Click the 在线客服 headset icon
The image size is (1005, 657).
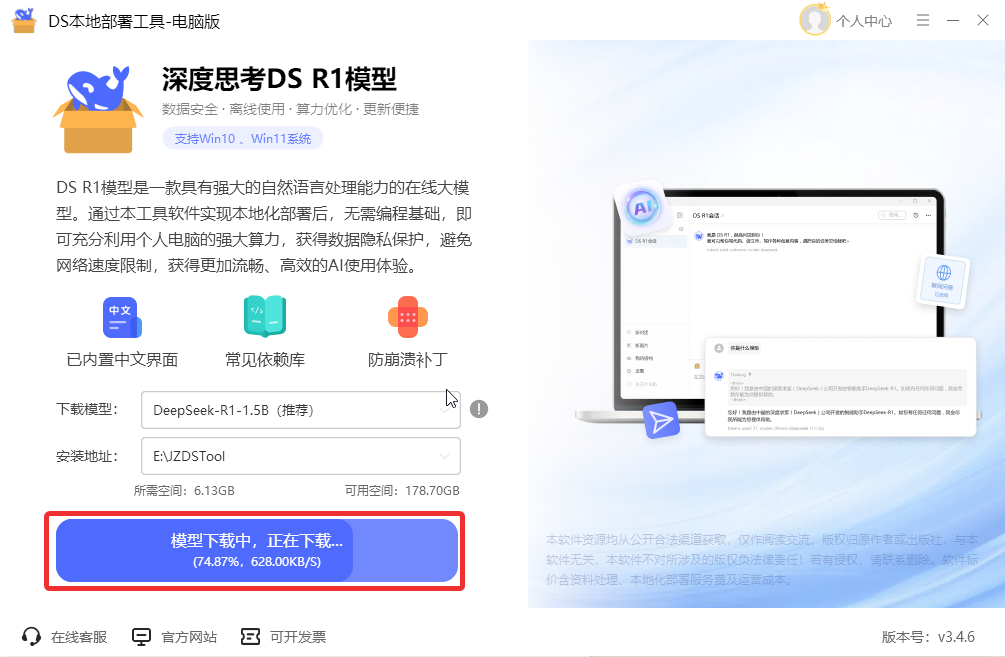[x=31, y=636]
